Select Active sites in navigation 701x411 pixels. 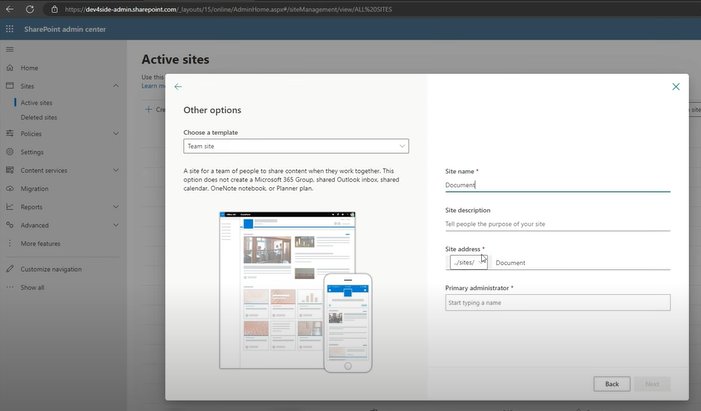(x=37, y=102)
